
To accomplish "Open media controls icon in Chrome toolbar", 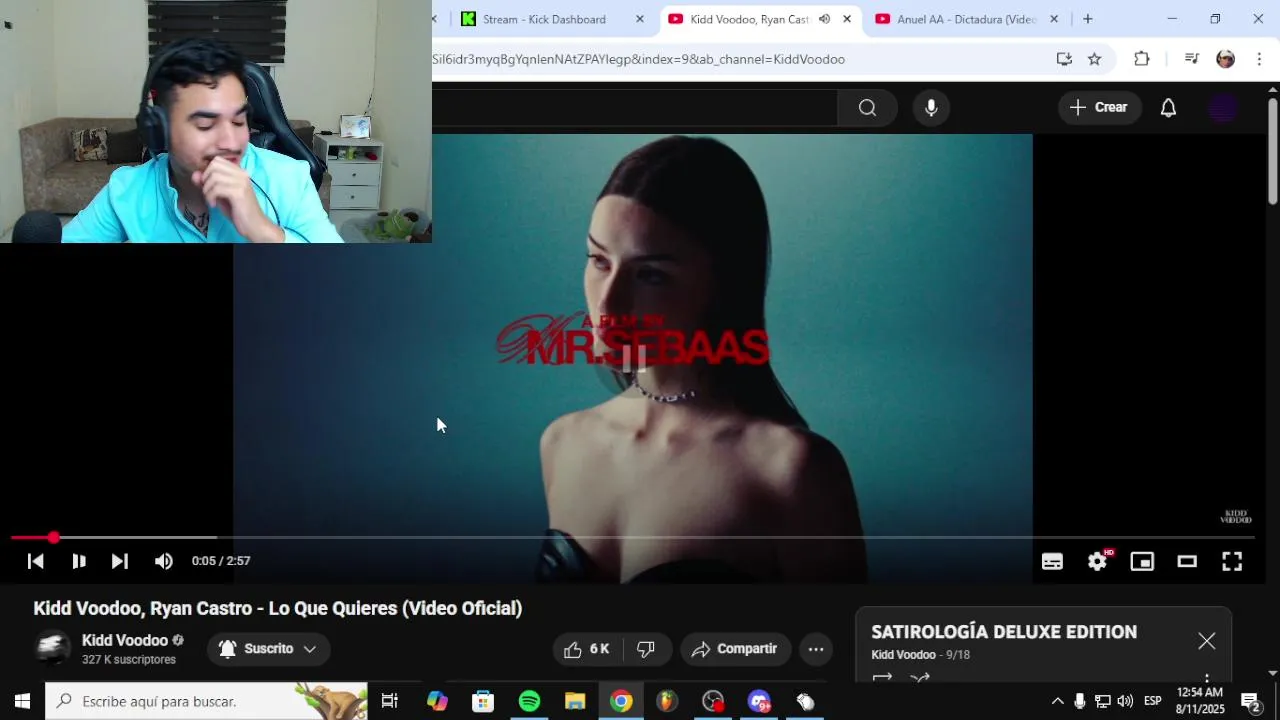I will [1191, 59].
